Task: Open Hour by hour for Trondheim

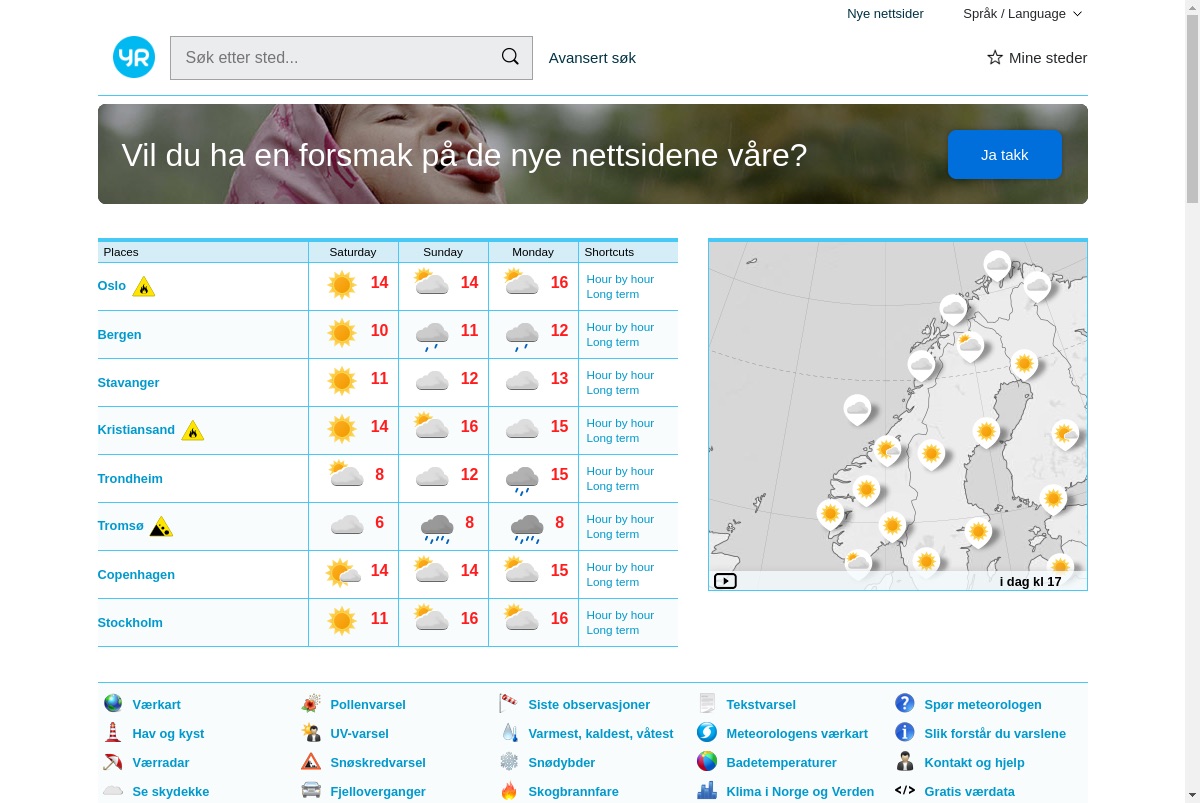Action: click(x=620, y=471)
